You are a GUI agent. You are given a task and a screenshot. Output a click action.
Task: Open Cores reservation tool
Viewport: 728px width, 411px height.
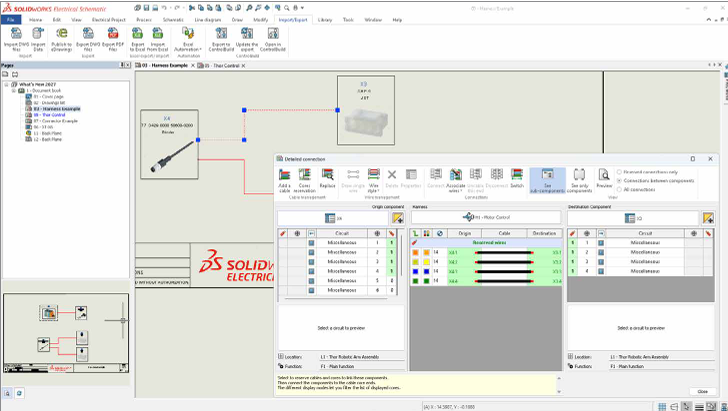point(305,180)
